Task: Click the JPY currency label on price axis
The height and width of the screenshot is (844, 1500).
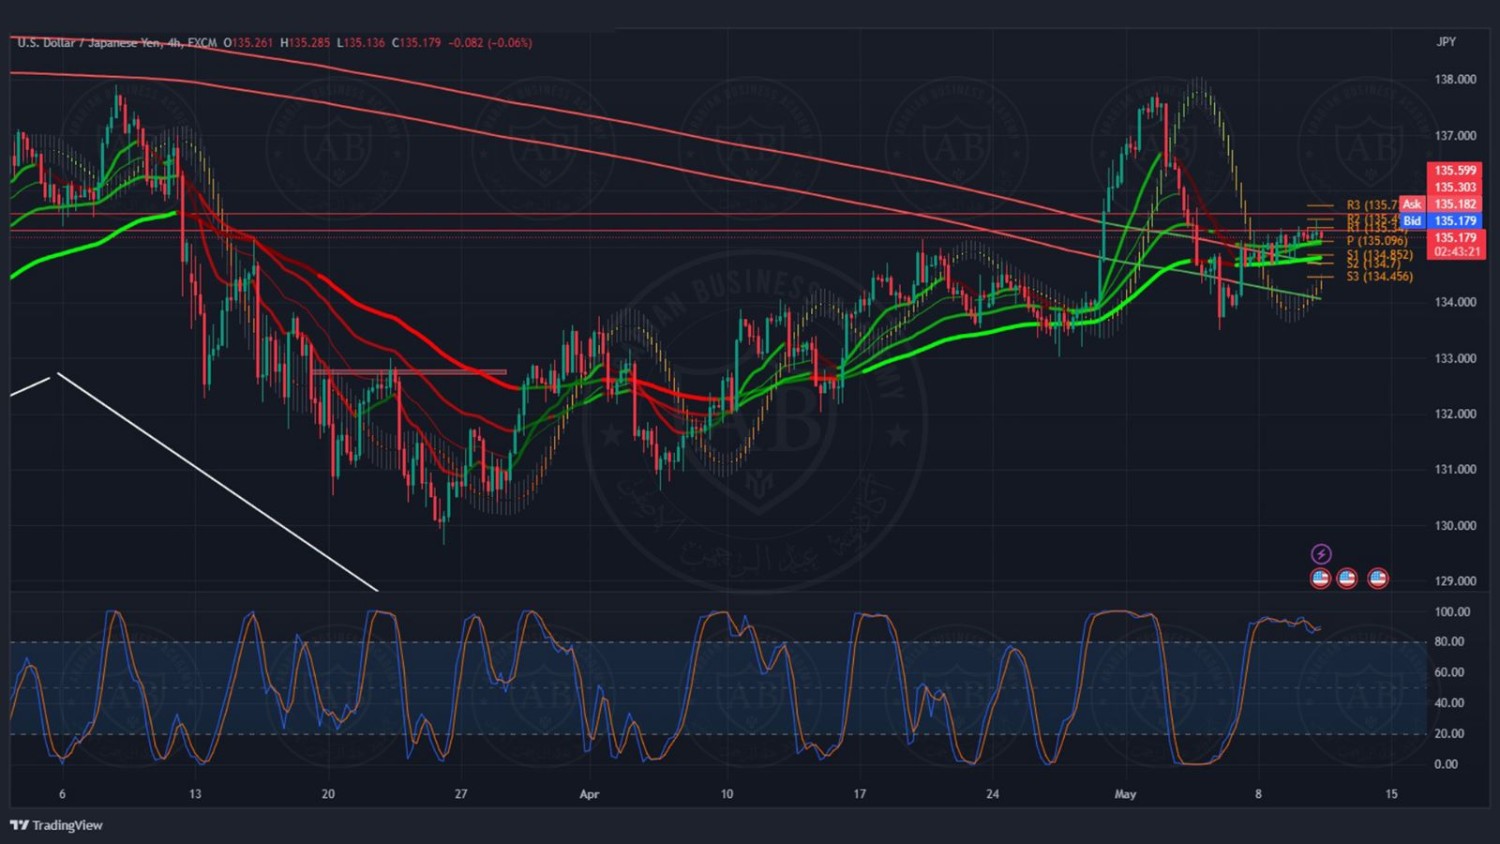Action: click(1446, 42)
